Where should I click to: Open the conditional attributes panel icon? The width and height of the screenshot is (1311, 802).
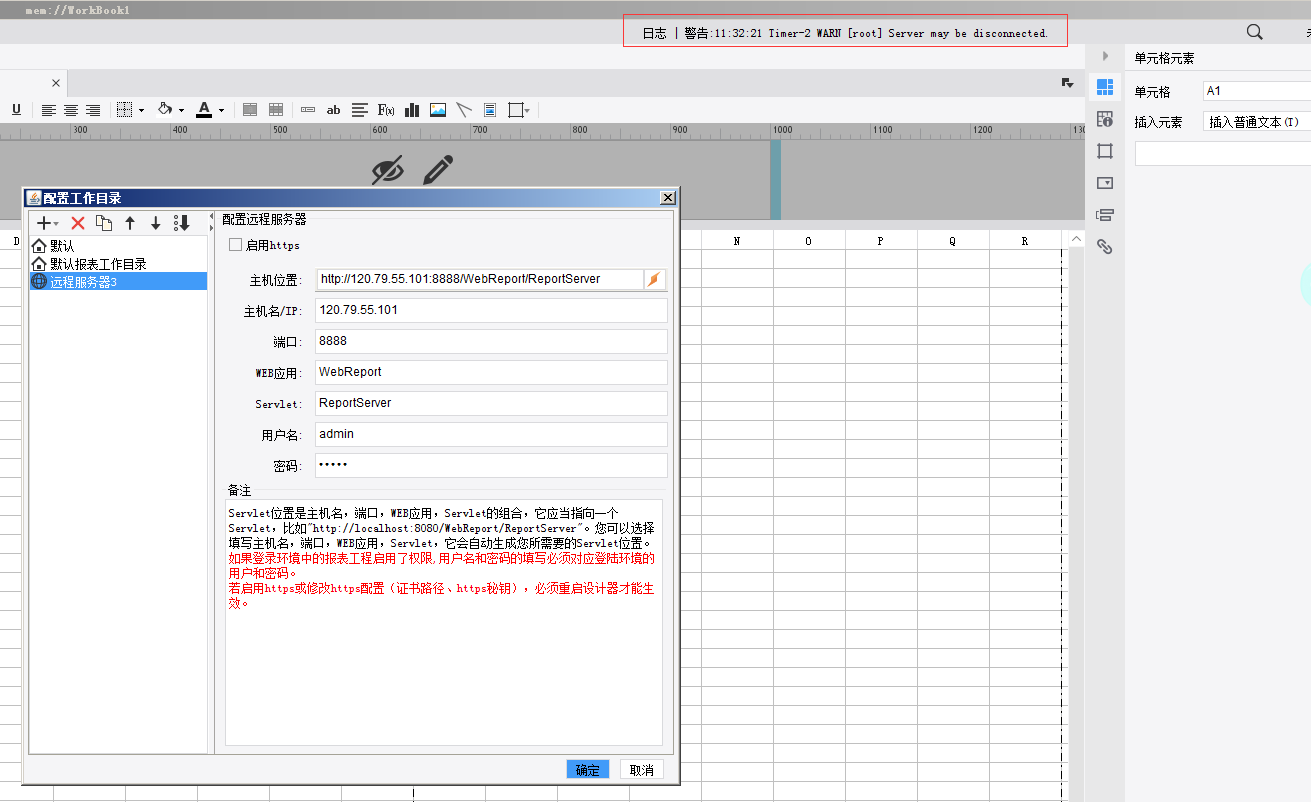click(1105, 214)
